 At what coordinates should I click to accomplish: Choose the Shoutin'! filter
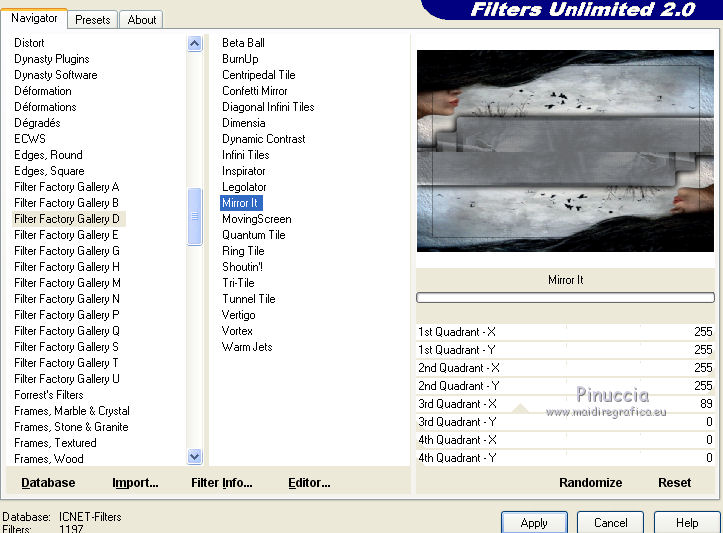coord(243,267)
